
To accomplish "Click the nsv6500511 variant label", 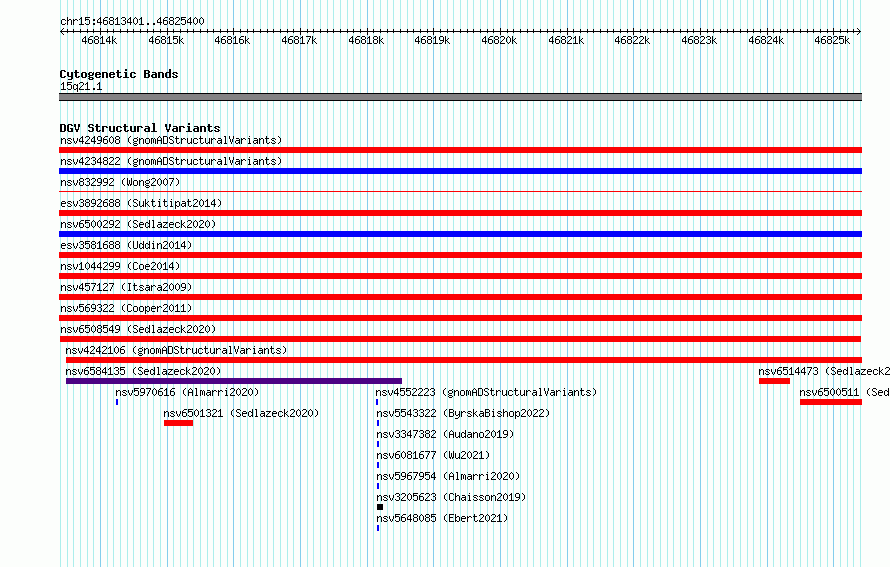I will tap(845, 392).
